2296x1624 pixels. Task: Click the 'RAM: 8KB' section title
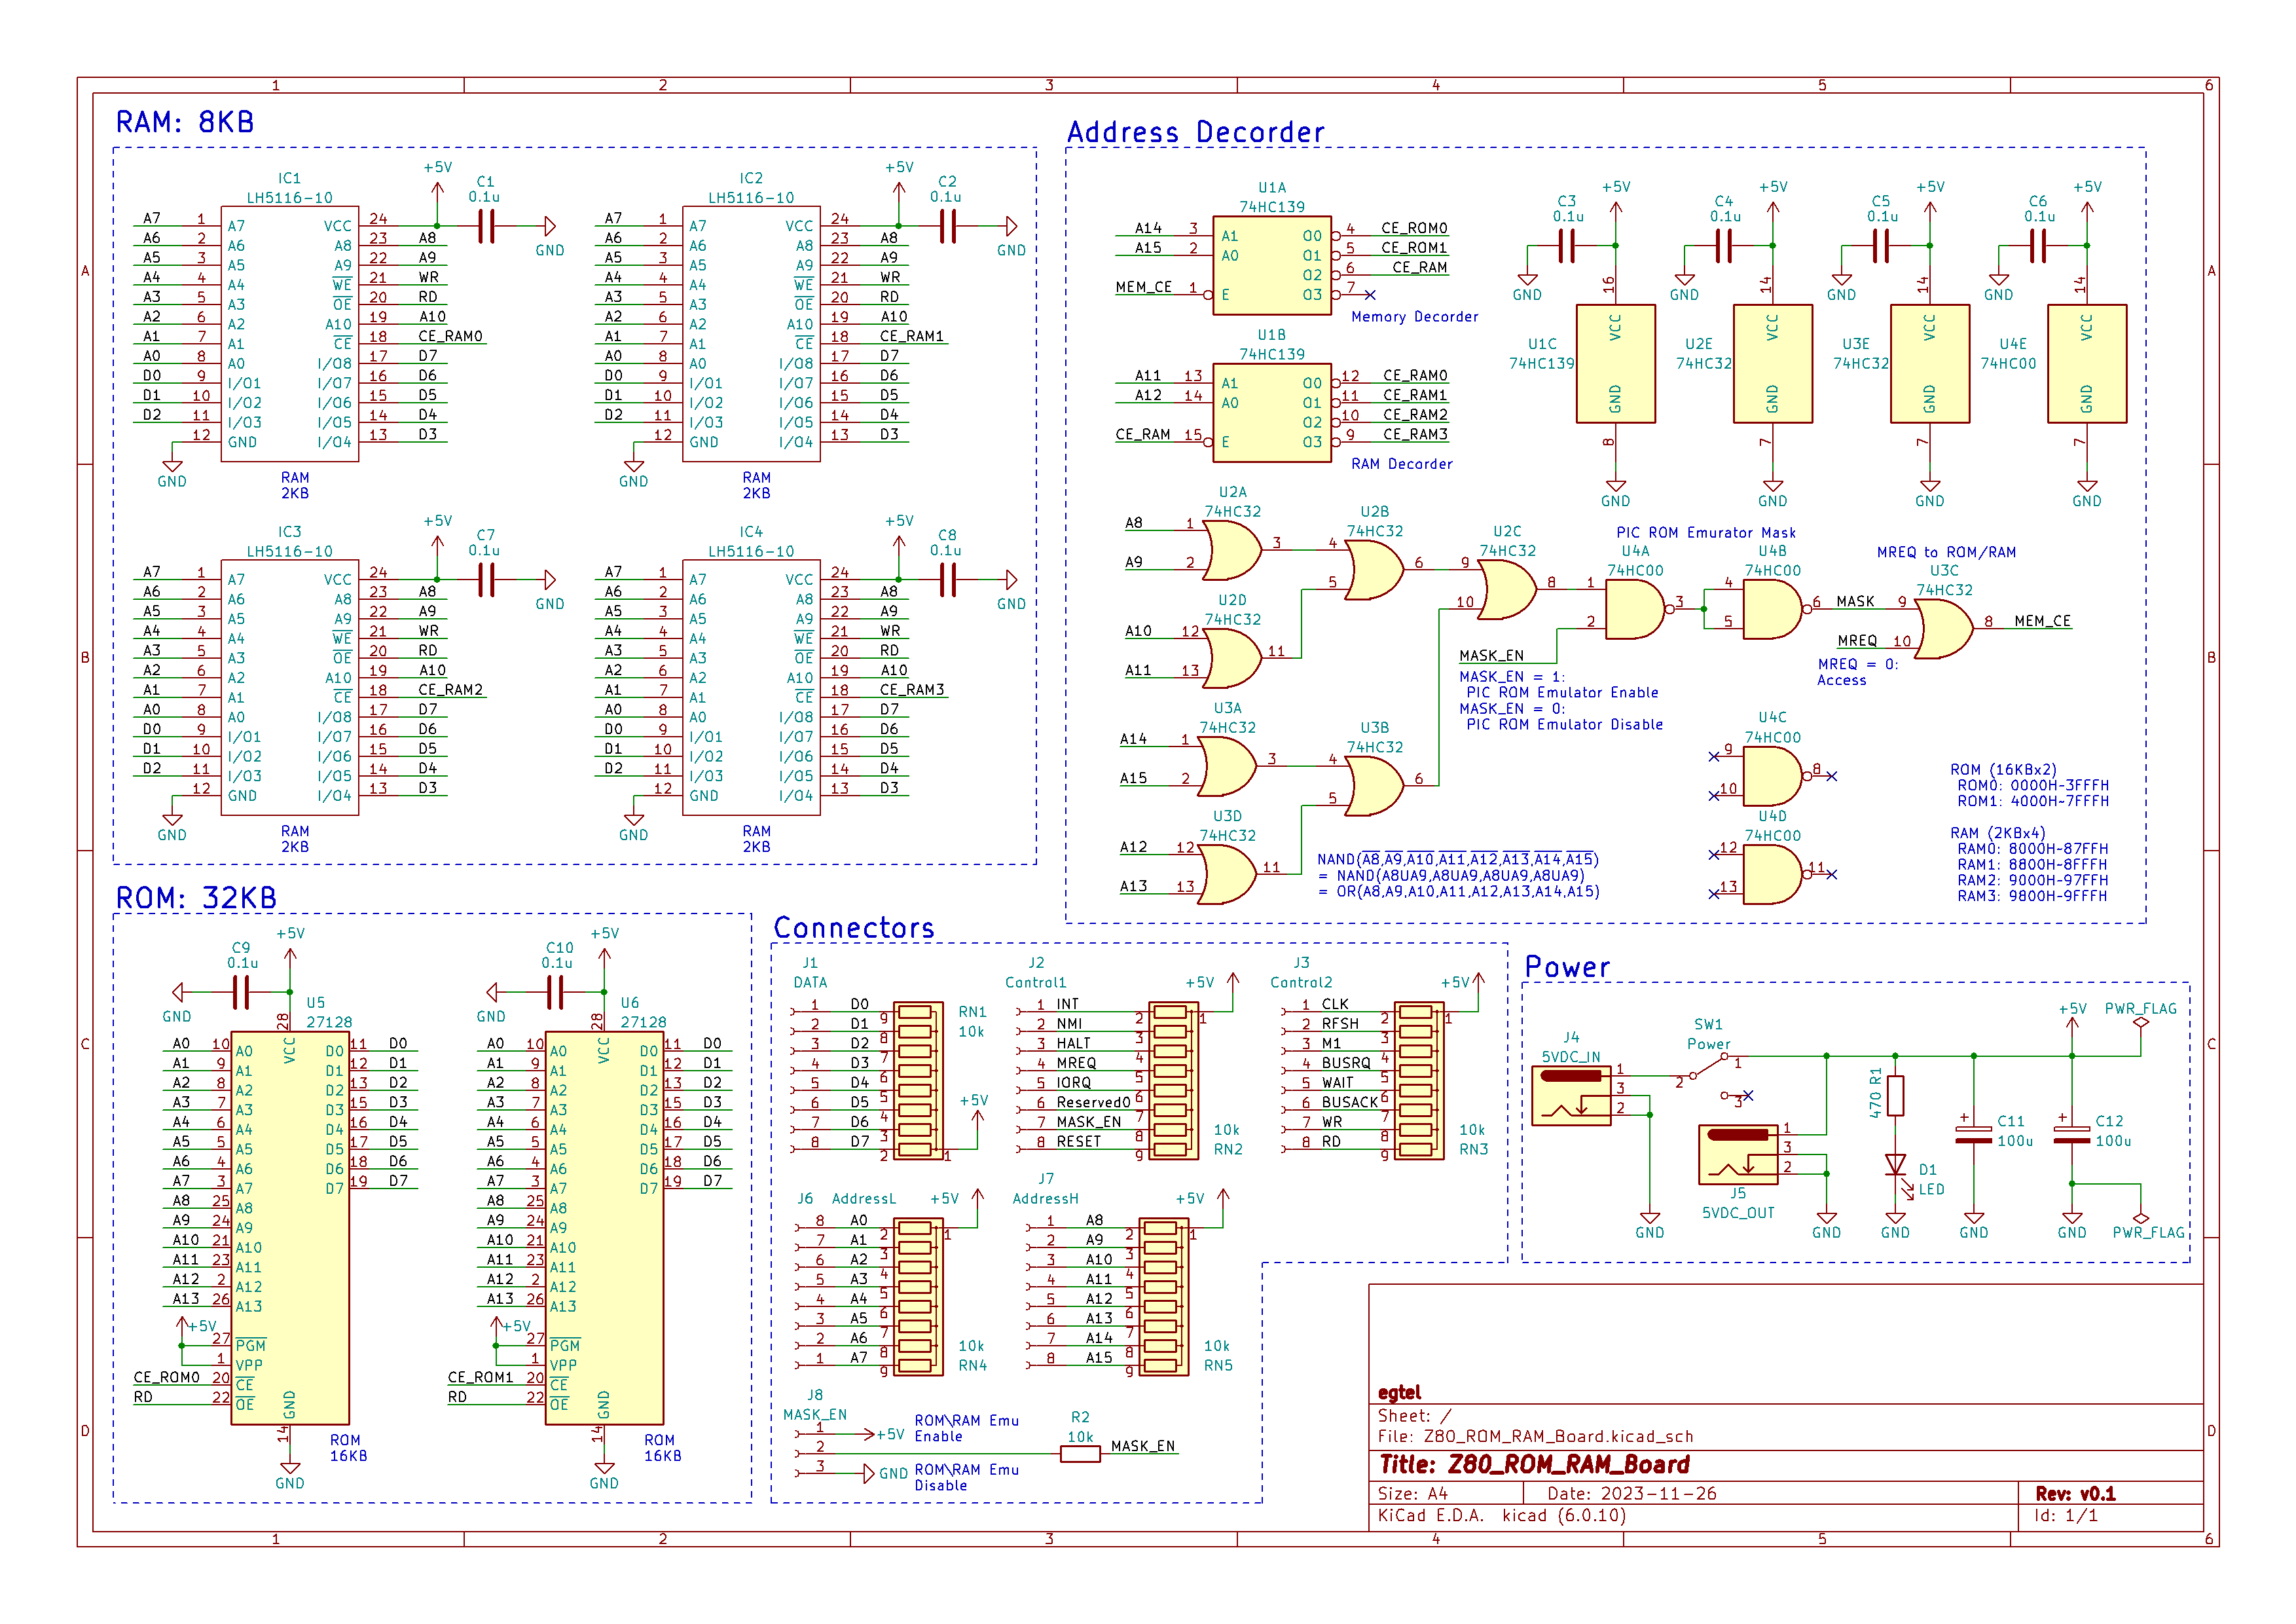(x=185, y=122)
